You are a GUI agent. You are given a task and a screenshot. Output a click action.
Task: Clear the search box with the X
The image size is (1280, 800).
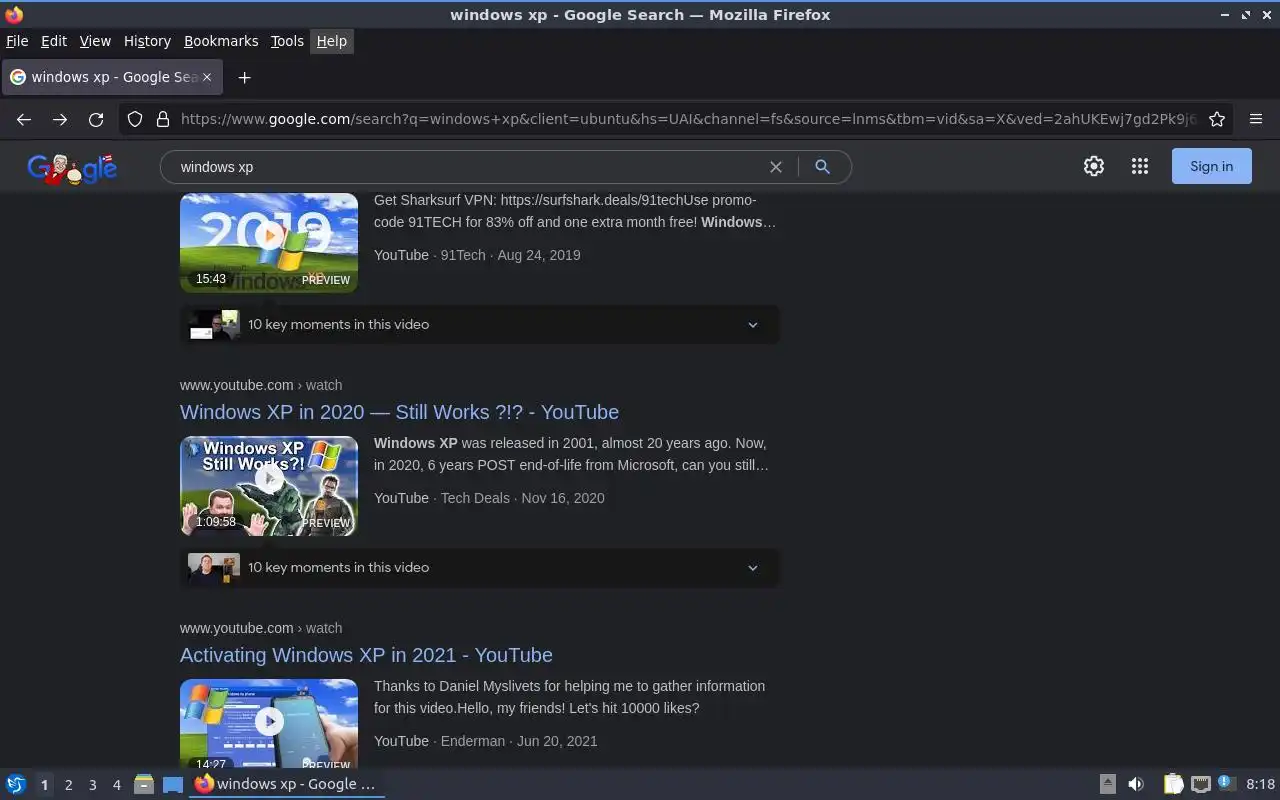[775, 167]
